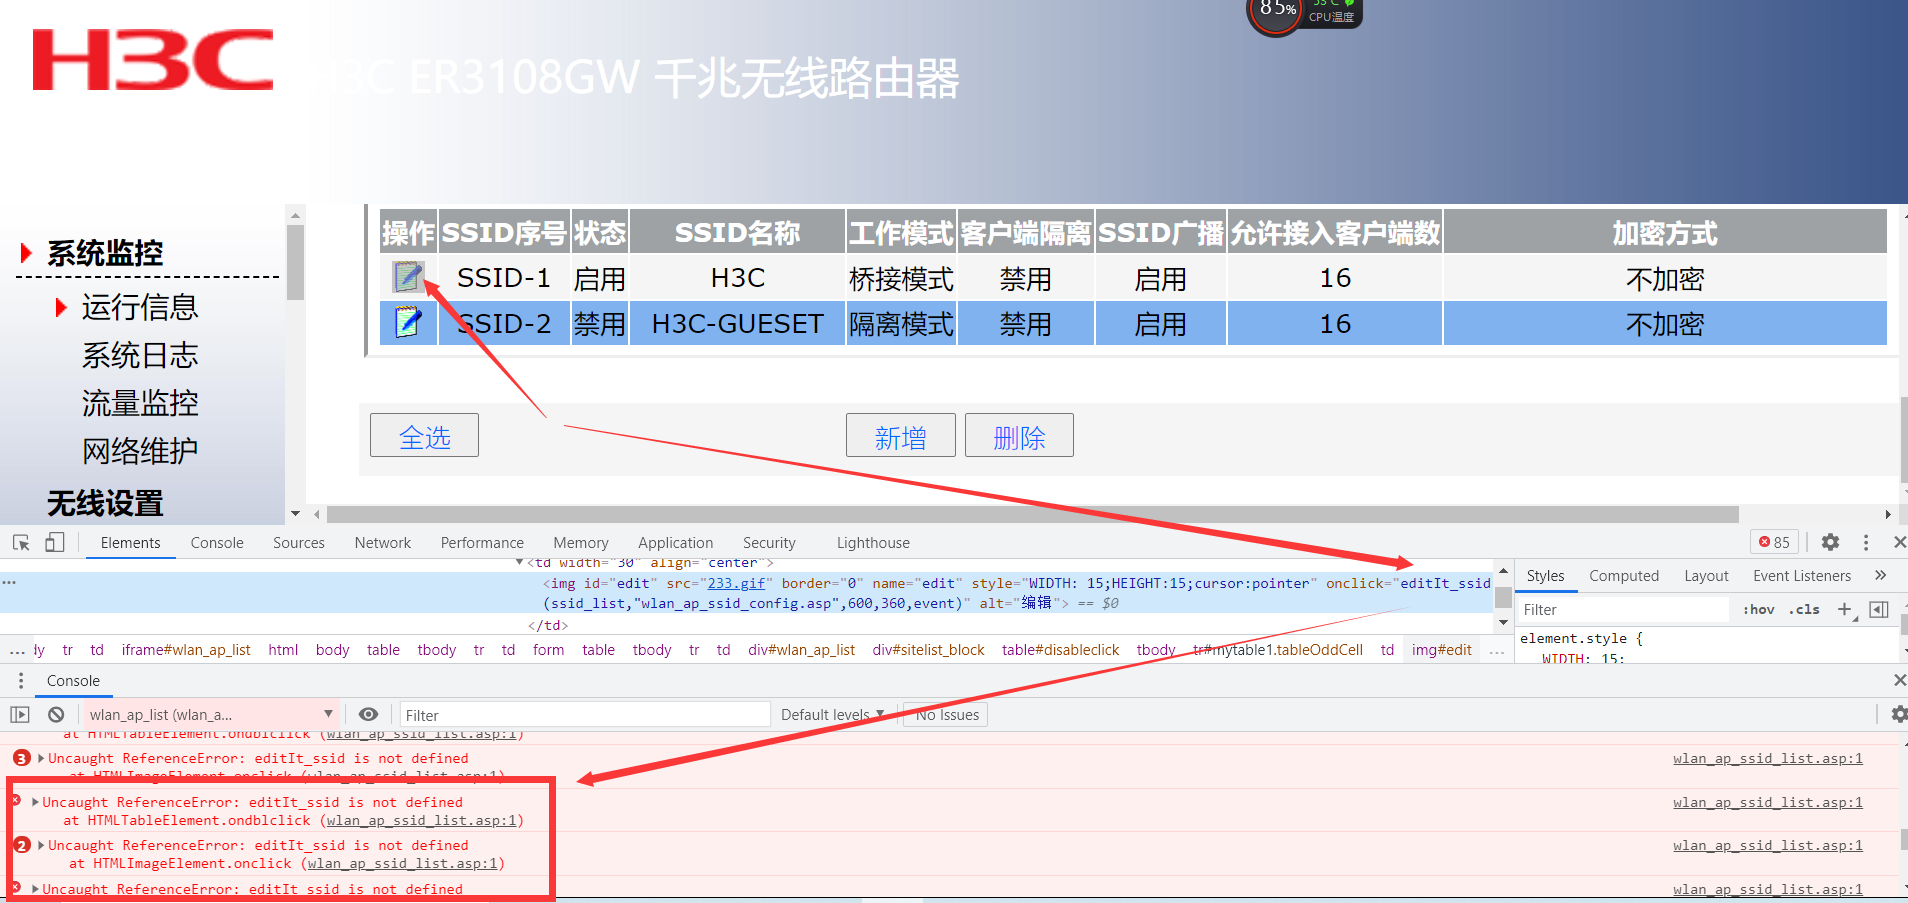
Task: Open the 233.gif source link
Action: click(x=736, y=583)
